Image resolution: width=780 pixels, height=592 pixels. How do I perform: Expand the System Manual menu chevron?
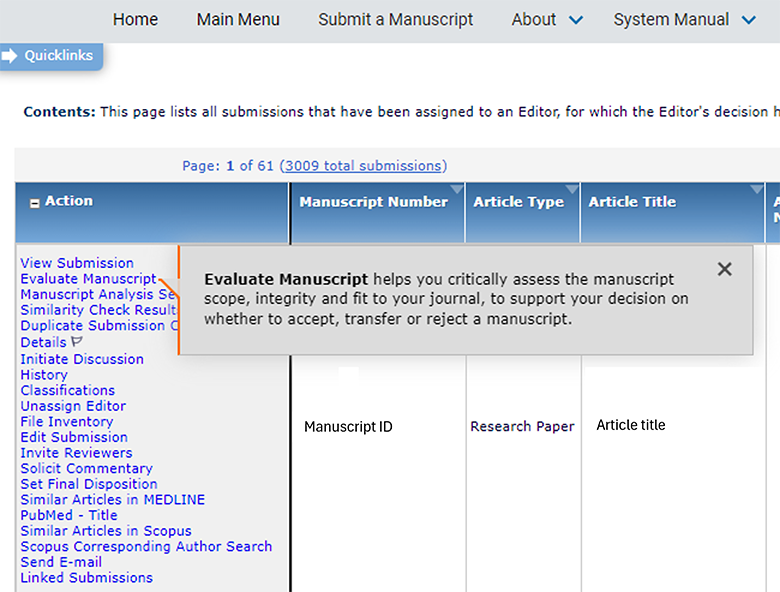(749, 20)
